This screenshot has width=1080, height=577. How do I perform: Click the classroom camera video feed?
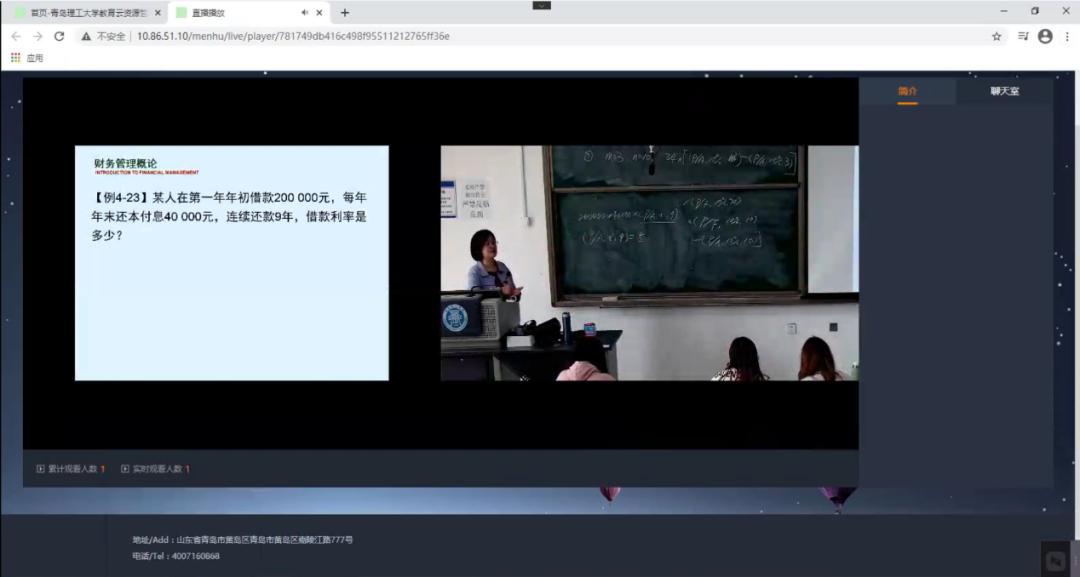(x=649, y=263)
